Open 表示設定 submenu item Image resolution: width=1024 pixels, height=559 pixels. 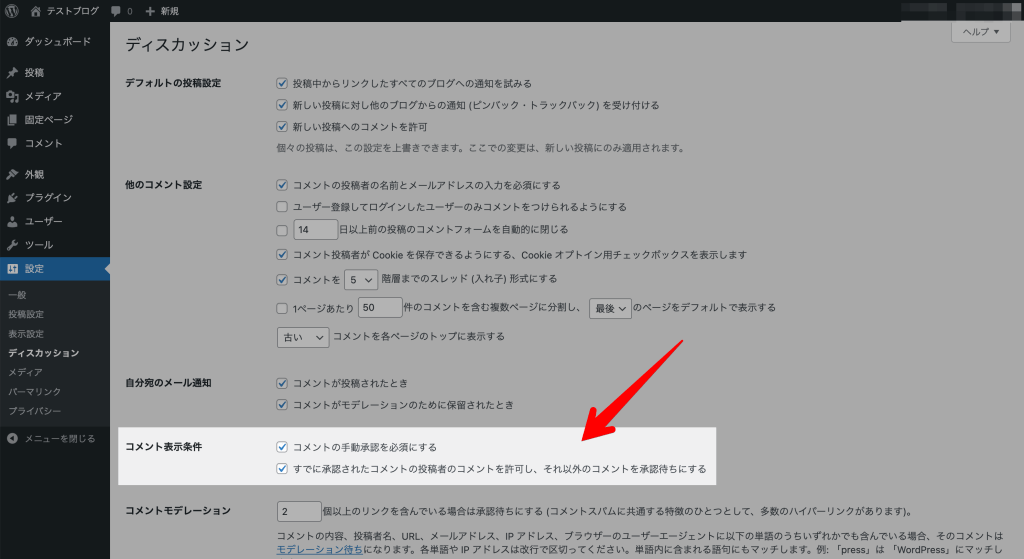point(26,334)
